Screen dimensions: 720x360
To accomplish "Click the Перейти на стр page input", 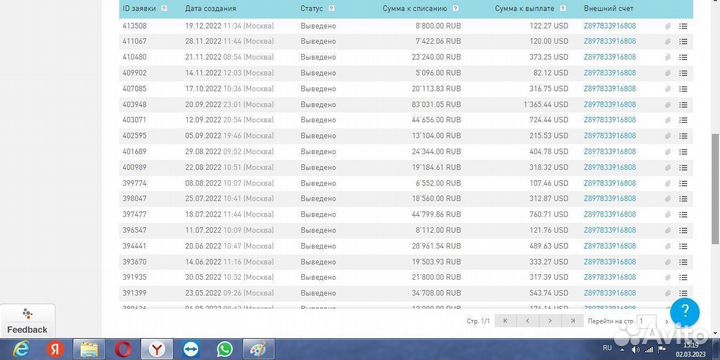I will (647, 321).
